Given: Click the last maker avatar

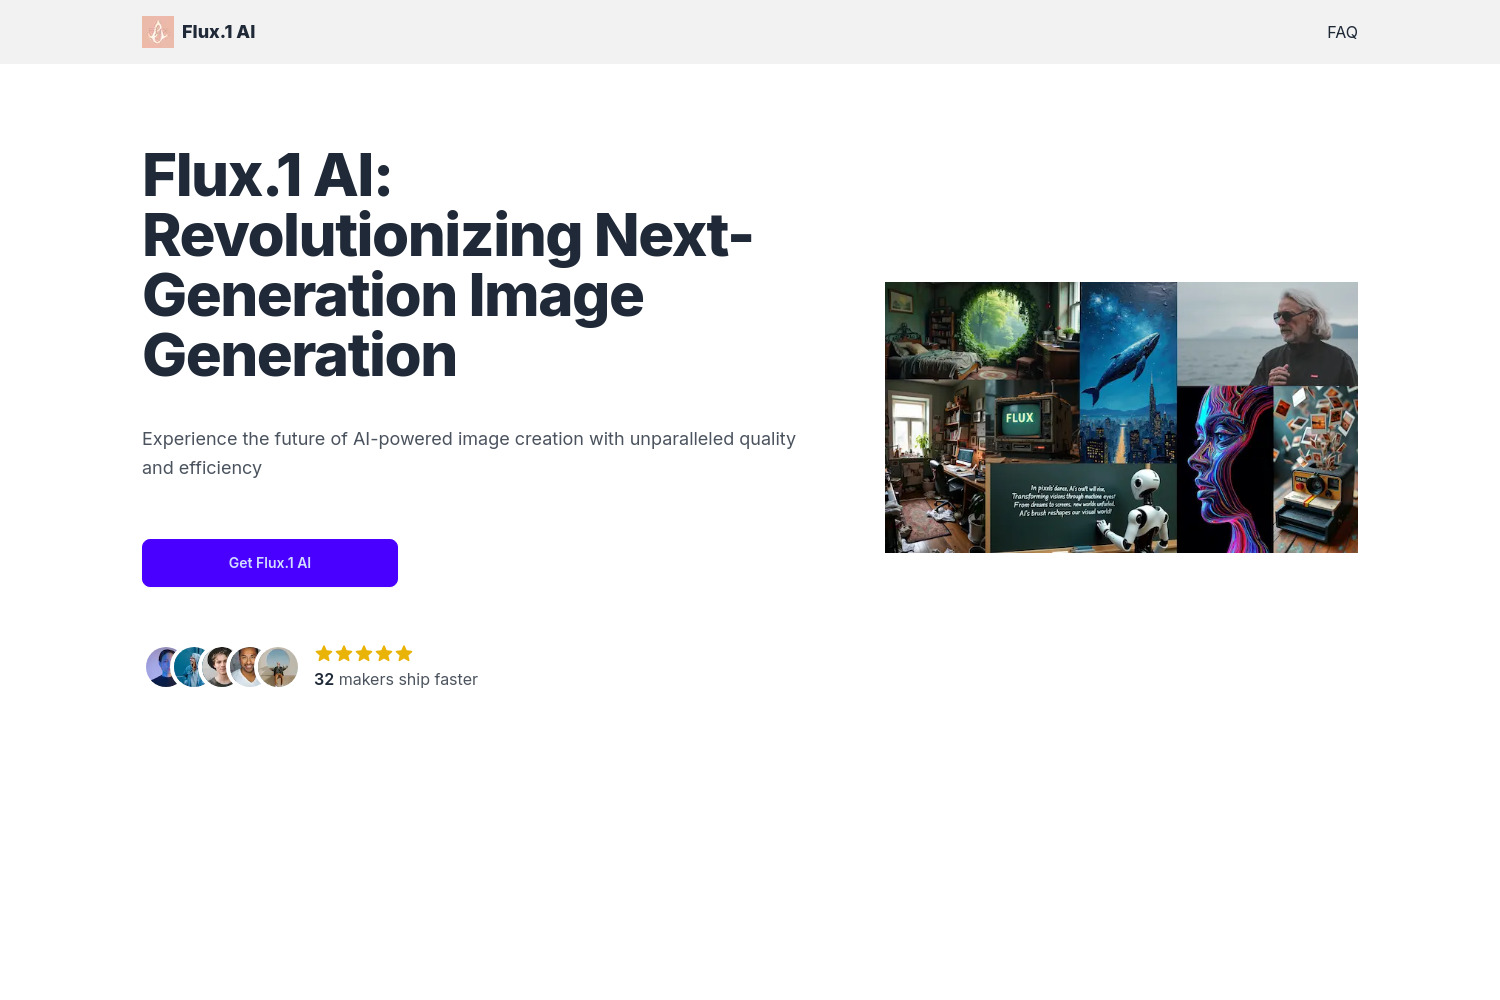Looking at the screenshot, I should [278, 667].
